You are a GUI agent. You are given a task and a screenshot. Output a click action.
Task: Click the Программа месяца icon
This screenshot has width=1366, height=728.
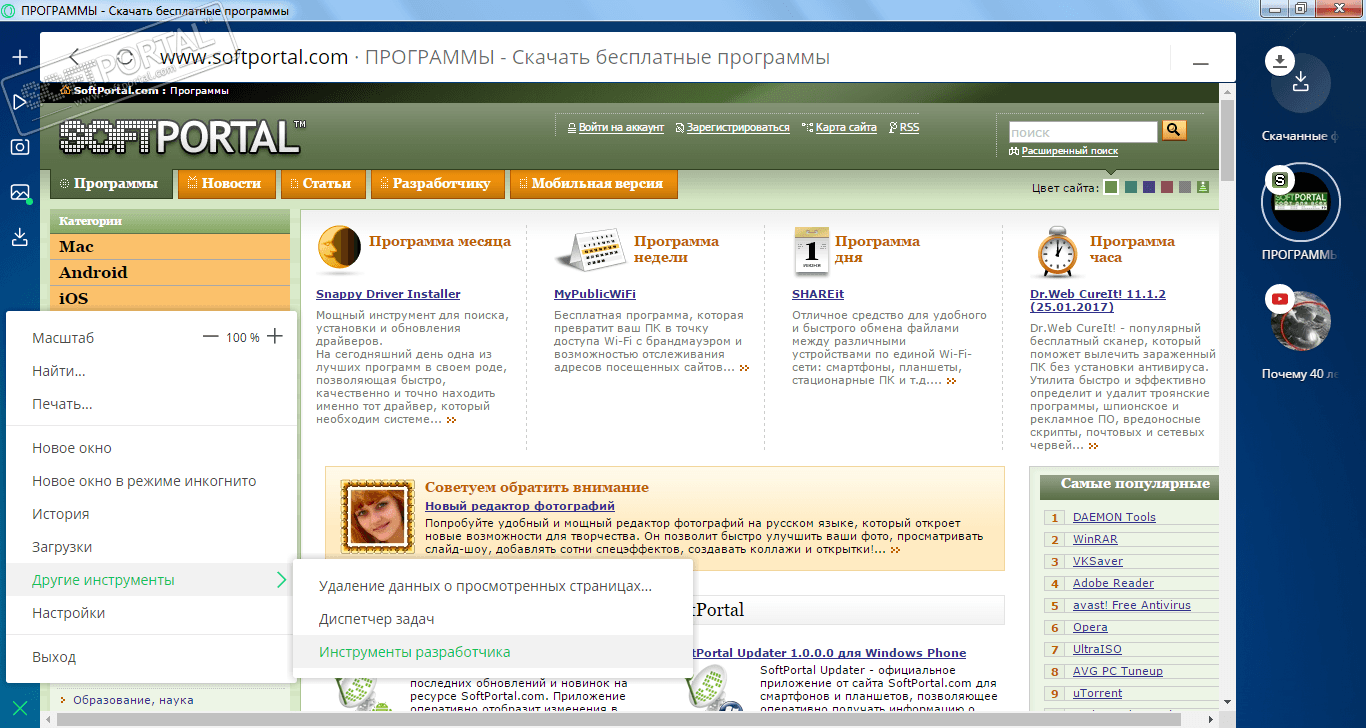point(339,250)
